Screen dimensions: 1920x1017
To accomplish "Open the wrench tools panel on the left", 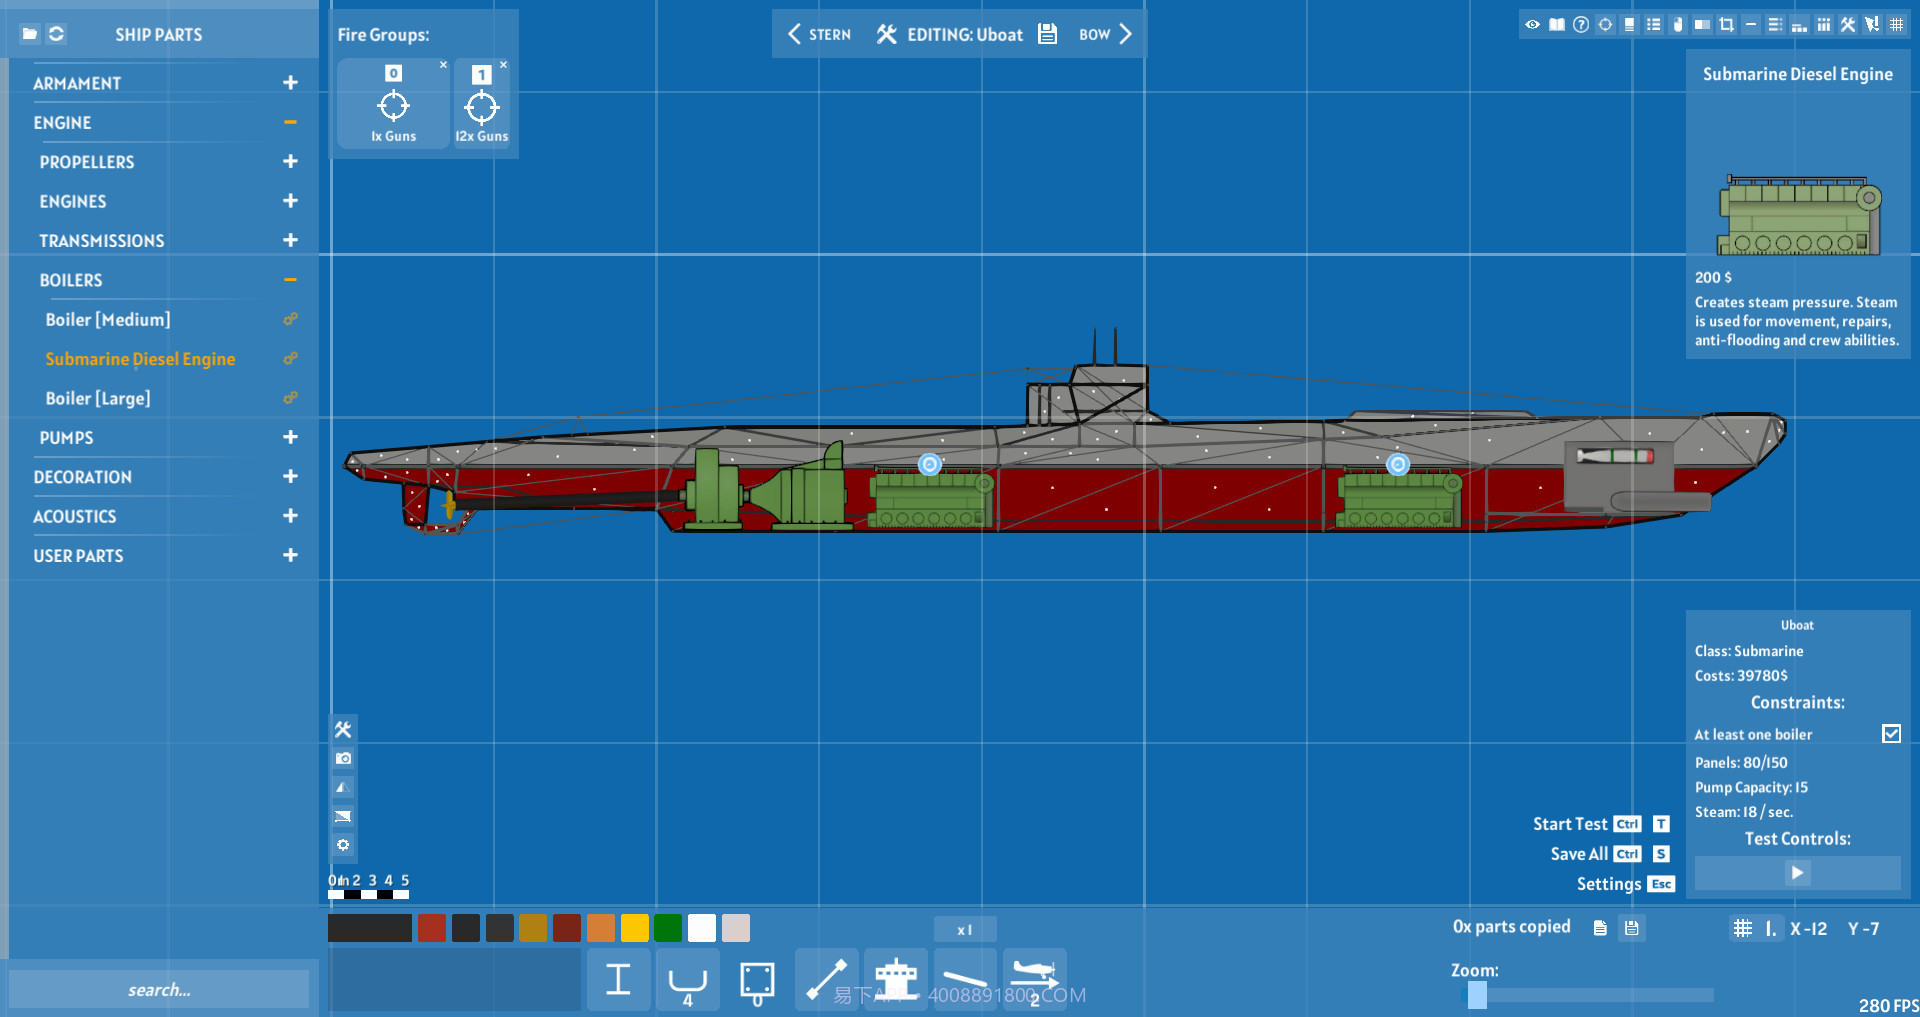I will (x=343, y=729).
